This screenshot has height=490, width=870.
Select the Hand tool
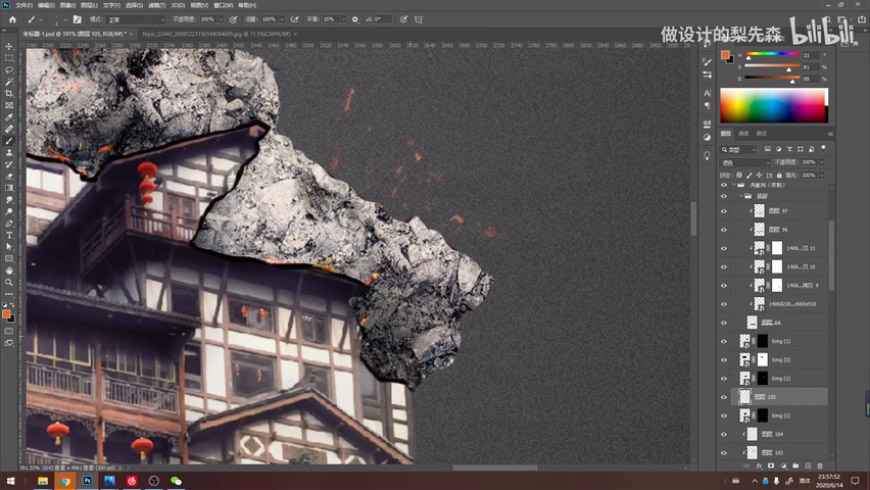(x=9, y=270)
